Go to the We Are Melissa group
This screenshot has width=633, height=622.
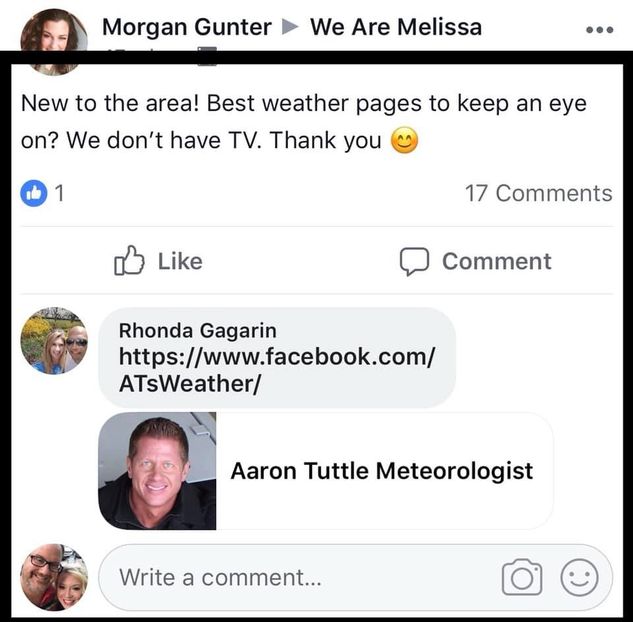396,27
